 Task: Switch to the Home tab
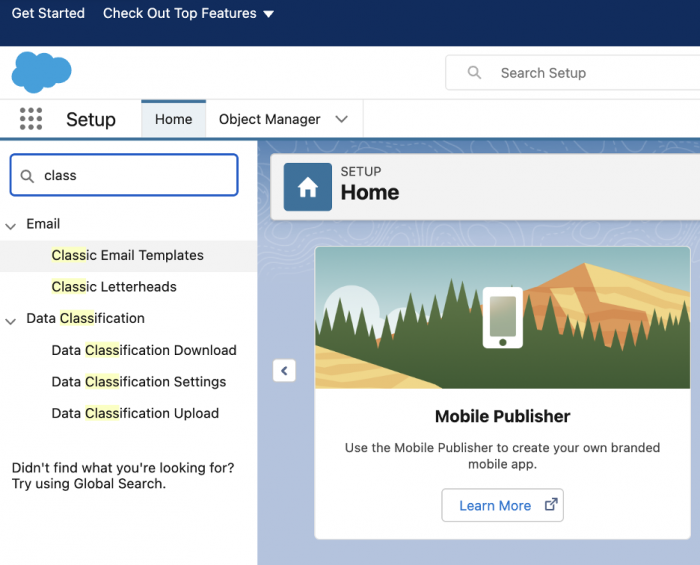coord(173,119)
